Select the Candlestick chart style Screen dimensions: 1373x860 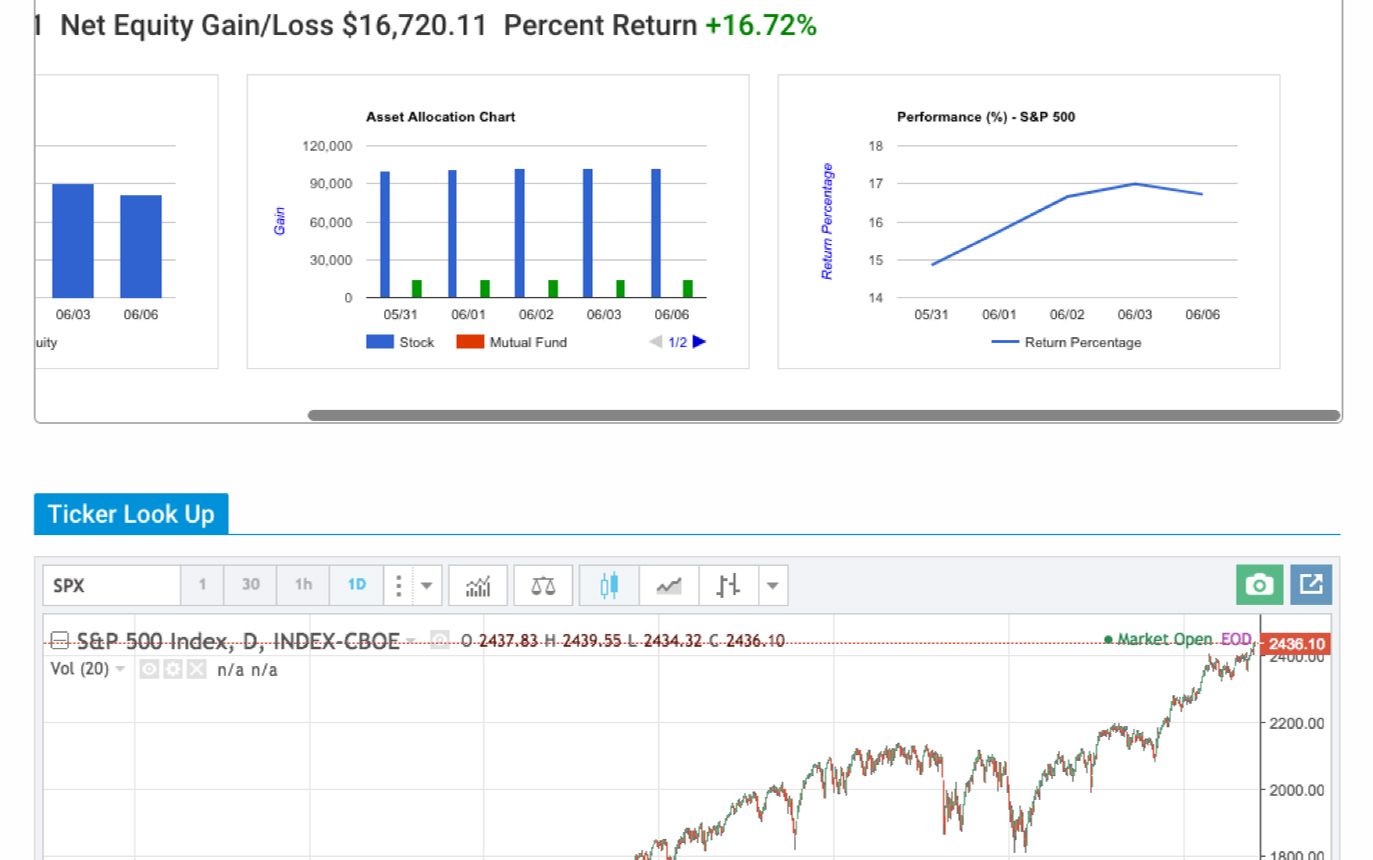tap(609, 586)
